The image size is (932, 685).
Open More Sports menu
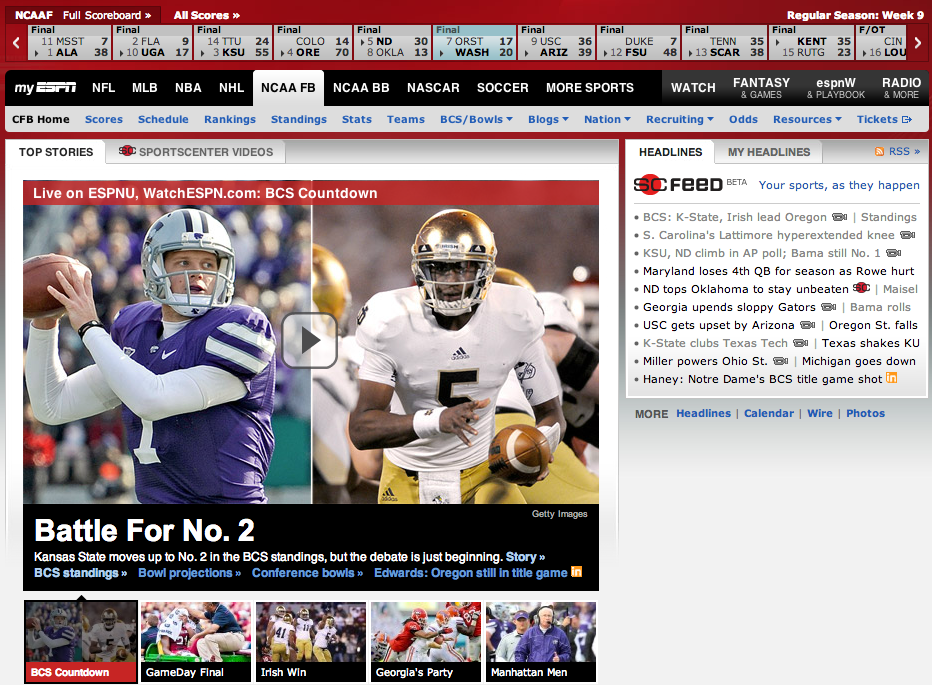click(x=590, y=88)
